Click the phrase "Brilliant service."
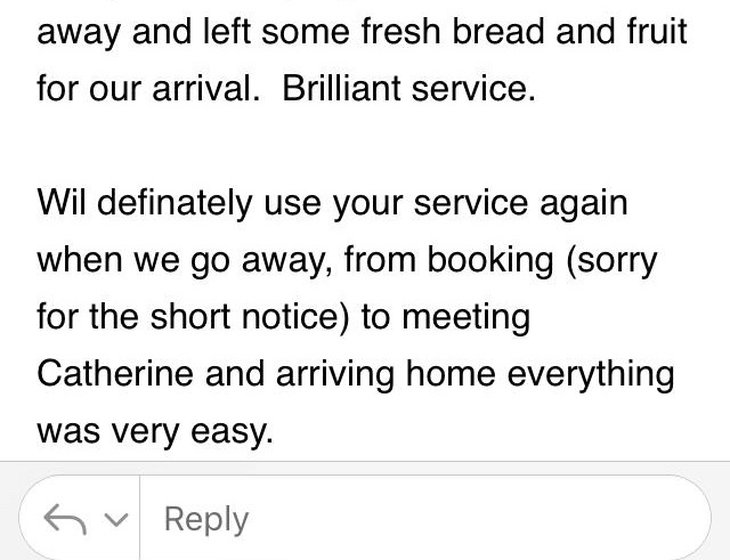The height and width of the screenshot is (560, 730). [410, 88]
